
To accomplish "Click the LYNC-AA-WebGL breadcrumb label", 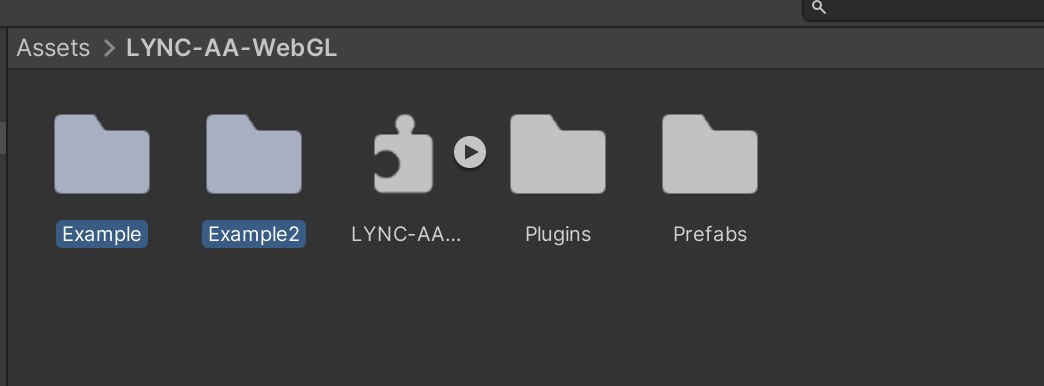I will 232,48.
